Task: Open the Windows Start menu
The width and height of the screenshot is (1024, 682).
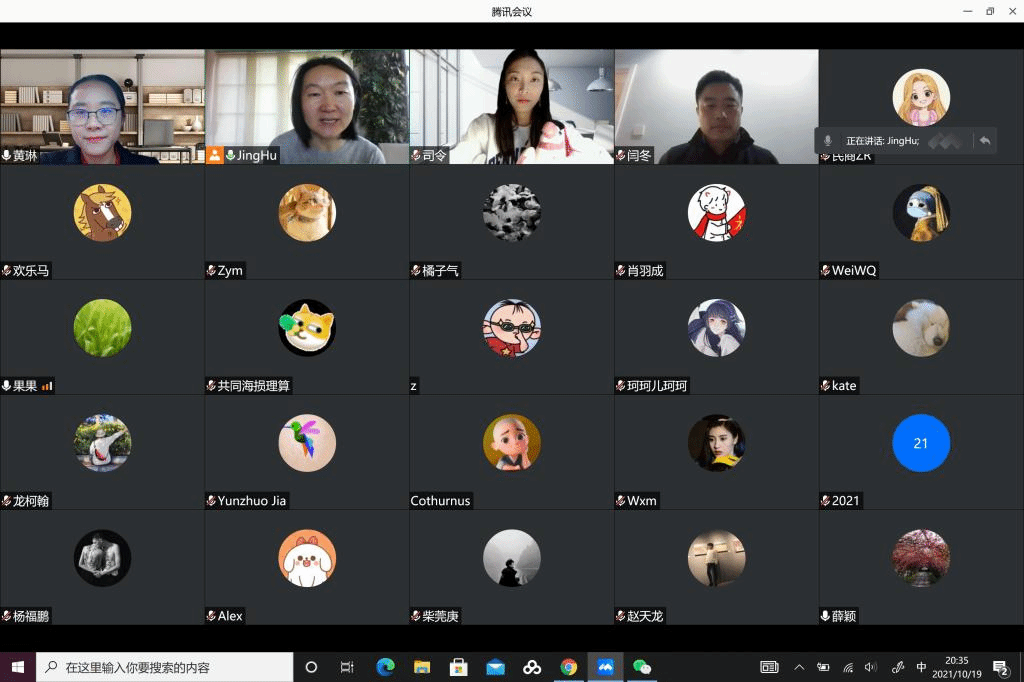Action: pyautogui.click(x=18, y=667)
